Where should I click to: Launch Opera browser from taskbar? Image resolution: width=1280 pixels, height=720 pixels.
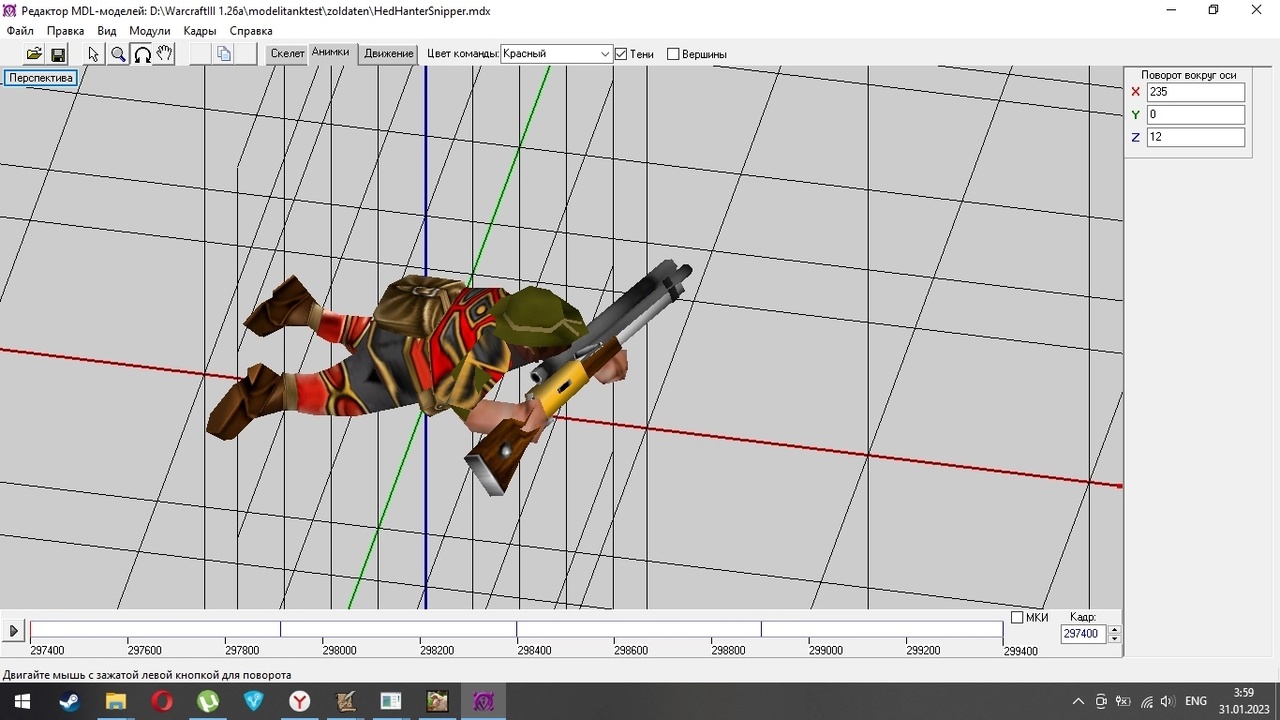click(x=162, y=701)
